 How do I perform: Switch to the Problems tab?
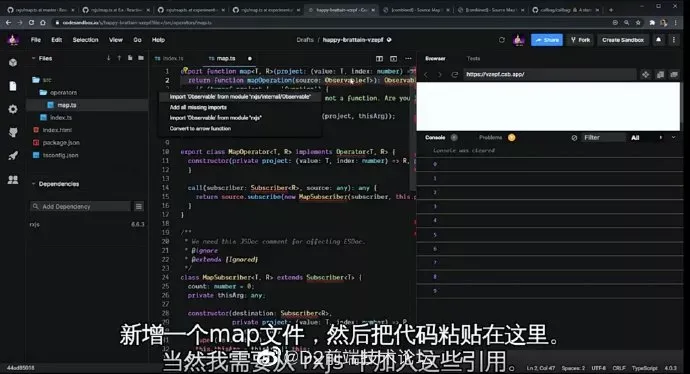tap(490, 137)
